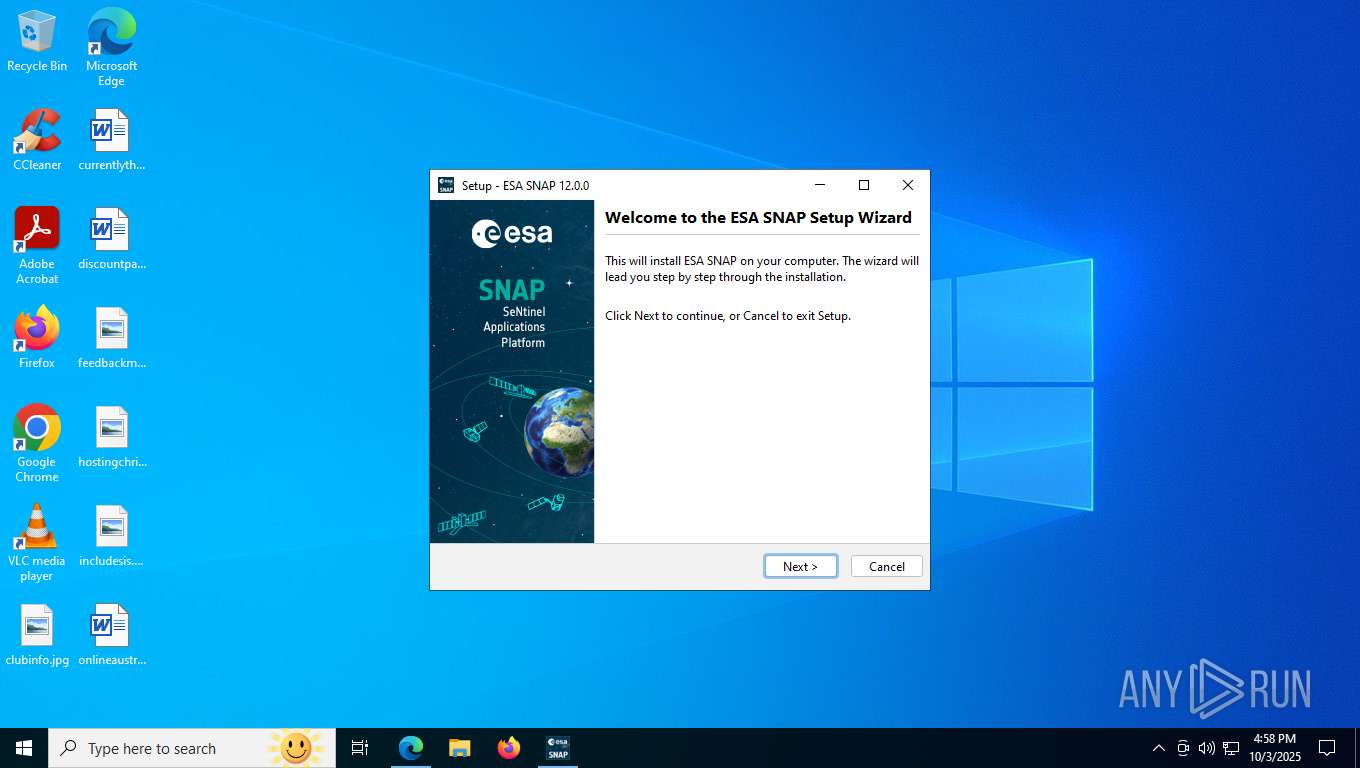This screenshot has width=1360, height=768.
Task: Open the notification center icon
Action: [x=1327, y=748]
